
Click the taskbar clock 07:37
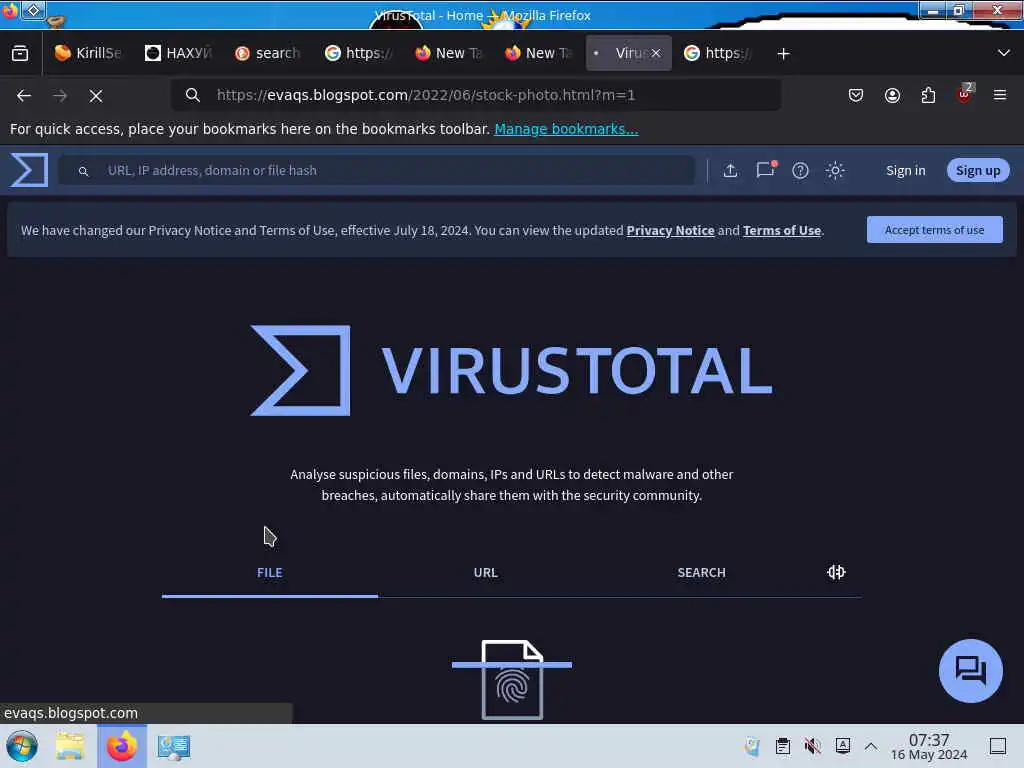coord(929,746)
